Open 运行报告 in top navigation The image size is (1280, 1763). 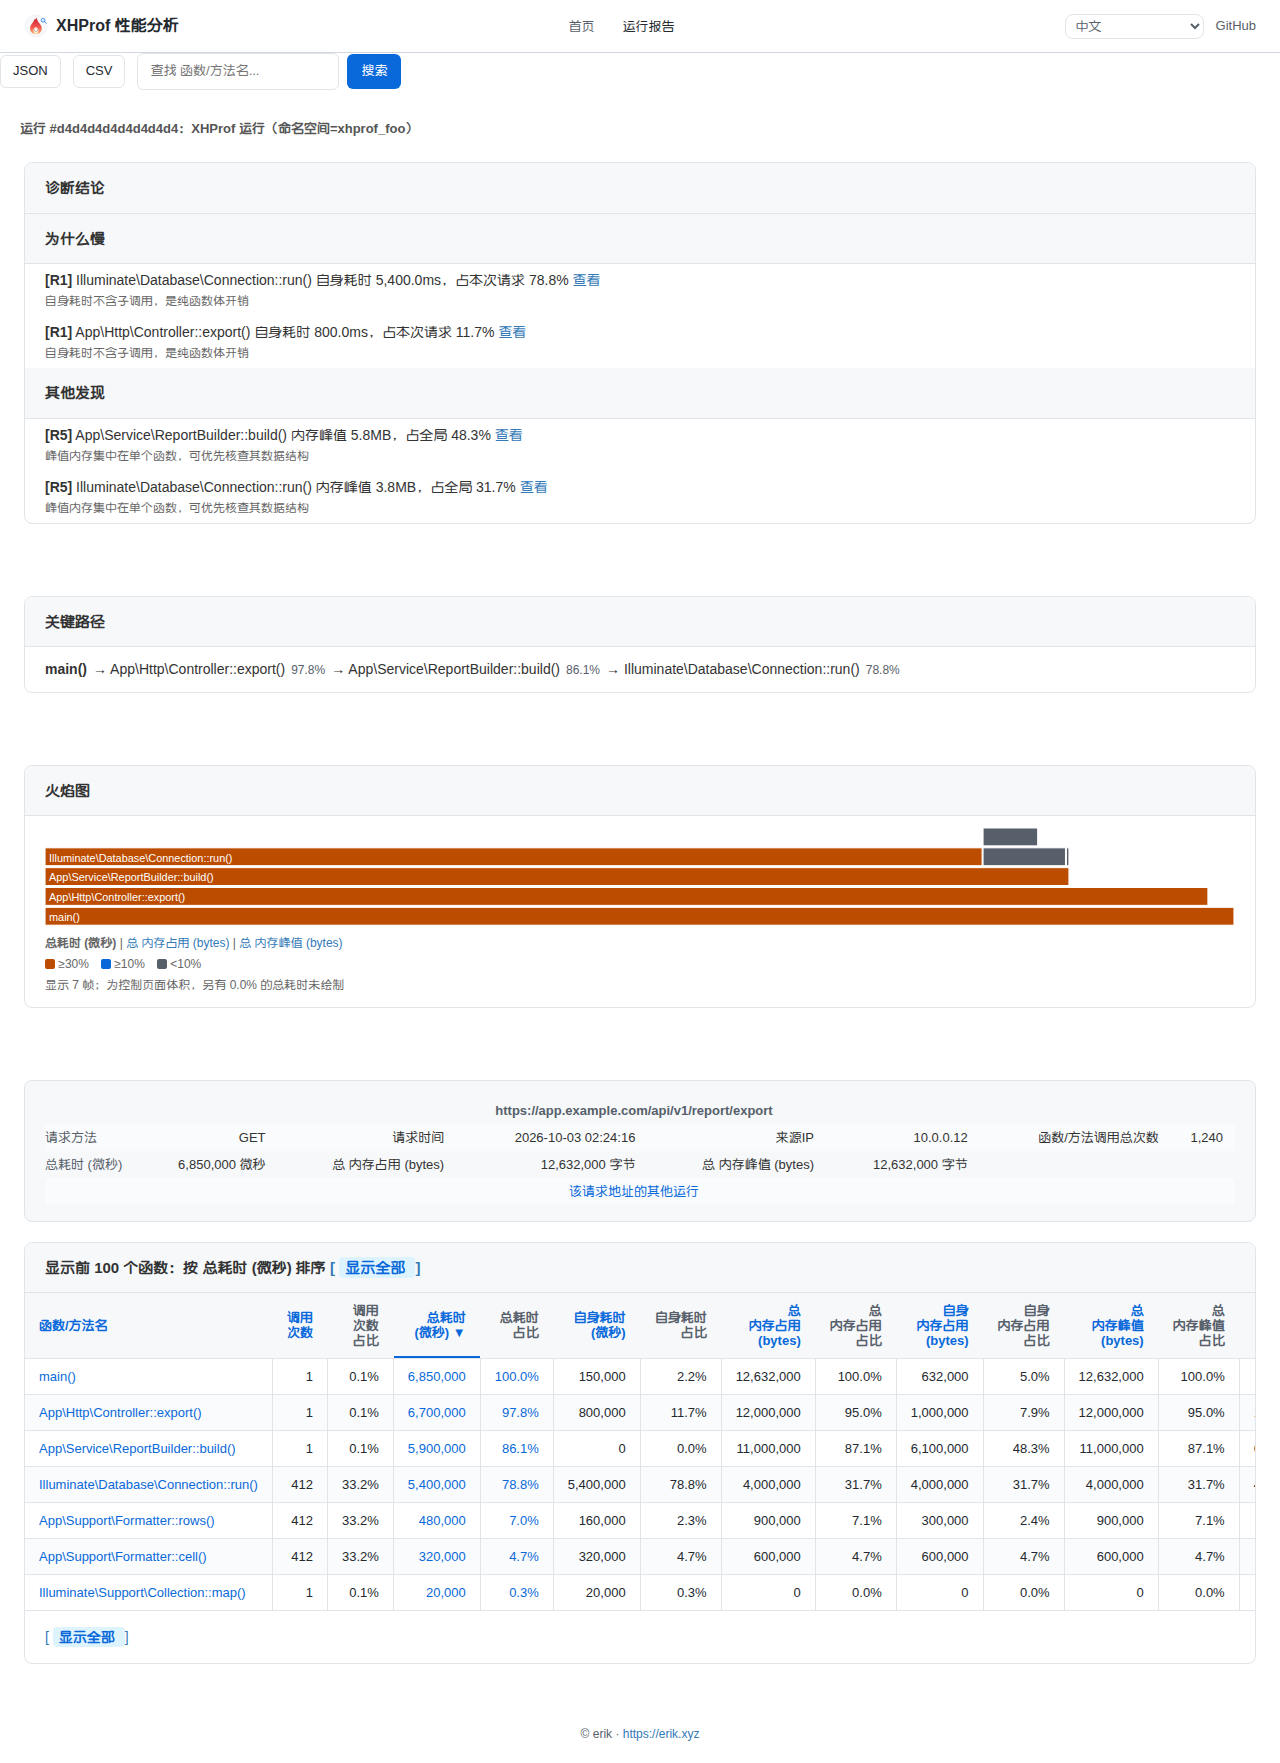648,27
